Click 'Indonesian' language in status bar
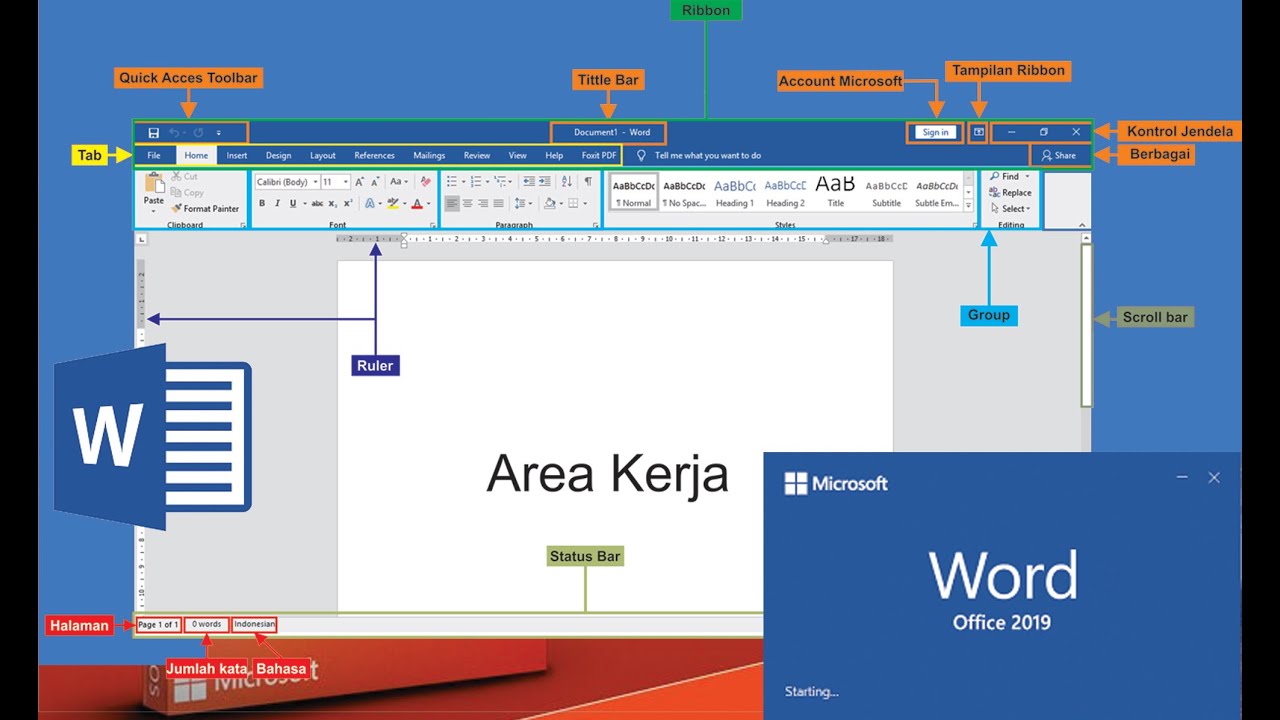Screen dimensions: 1280x720 pyautogui.click(x=254, y=625)
